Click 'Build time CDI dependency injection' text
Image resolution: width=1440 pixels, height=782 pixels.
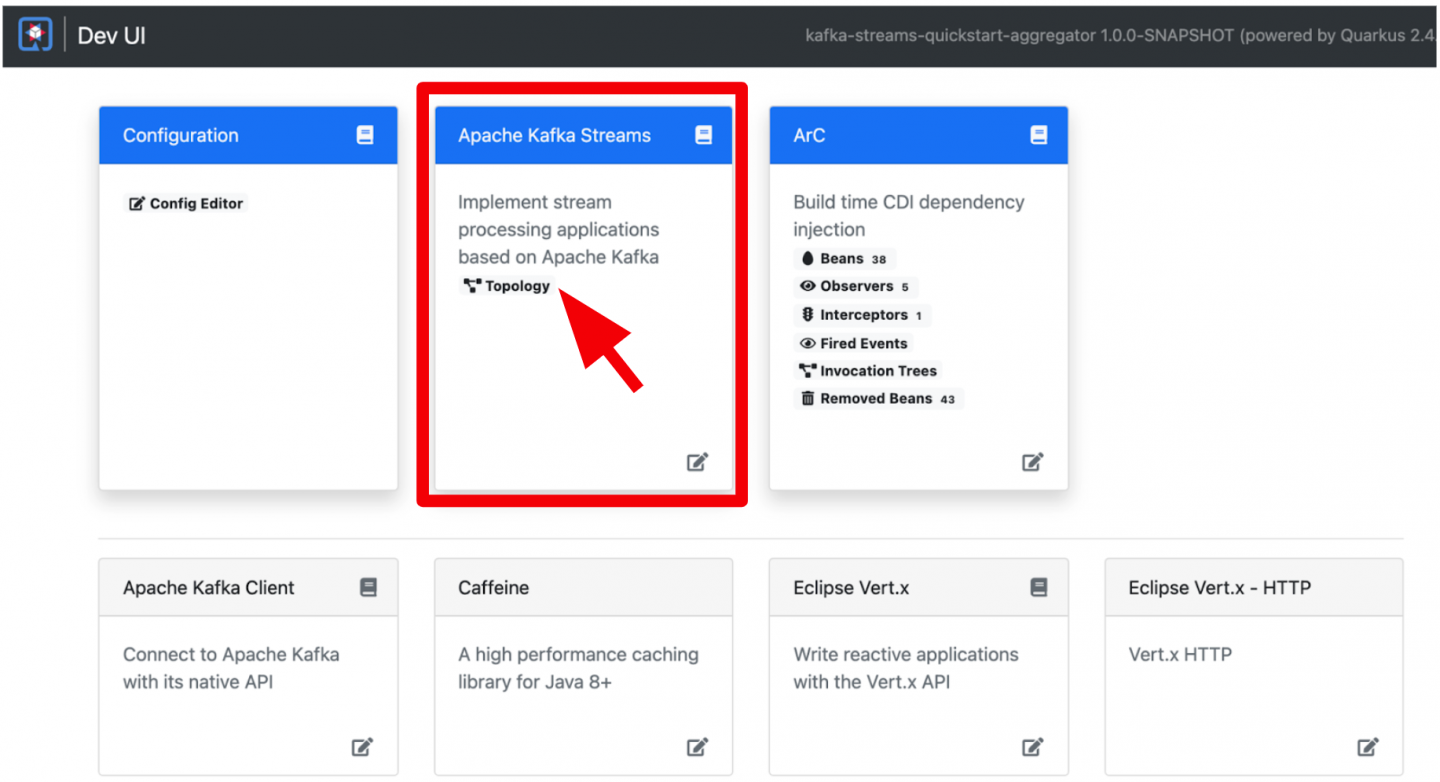pyautogui.click(x=909, y=215)
